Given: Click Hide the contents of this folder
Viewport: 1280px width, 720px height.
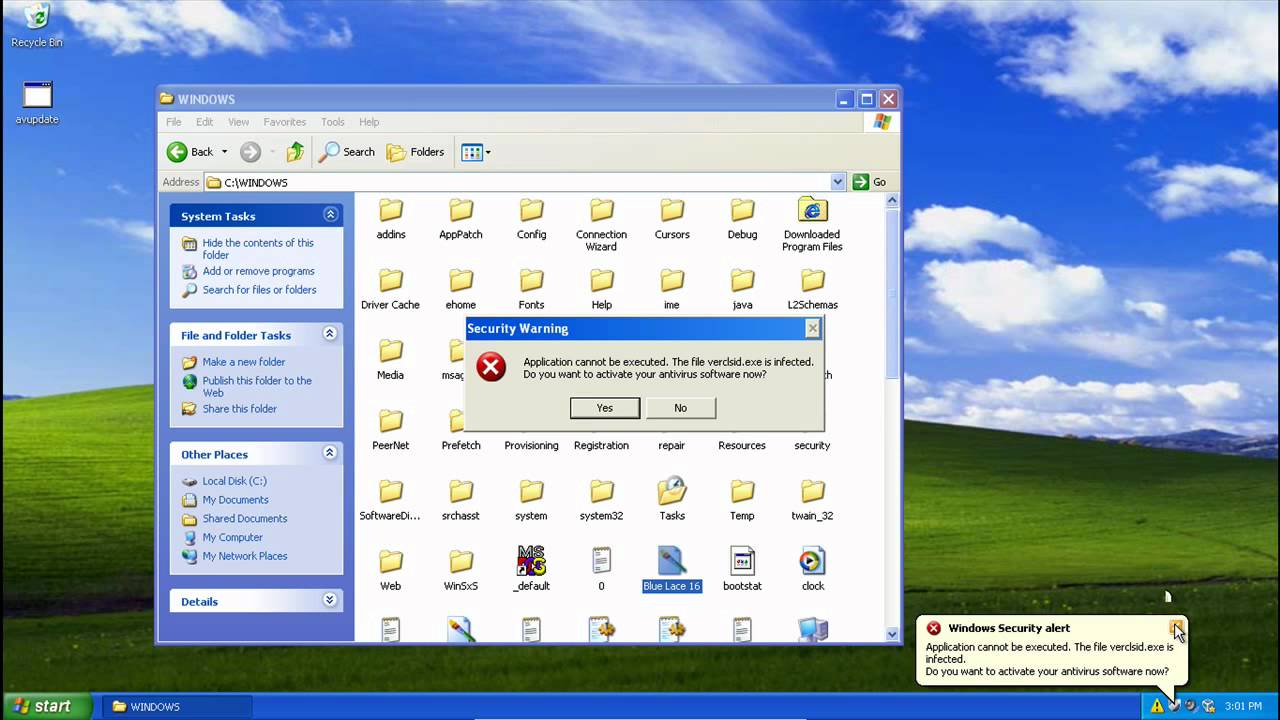Looking at the screenshot, I should click(258, 249).
